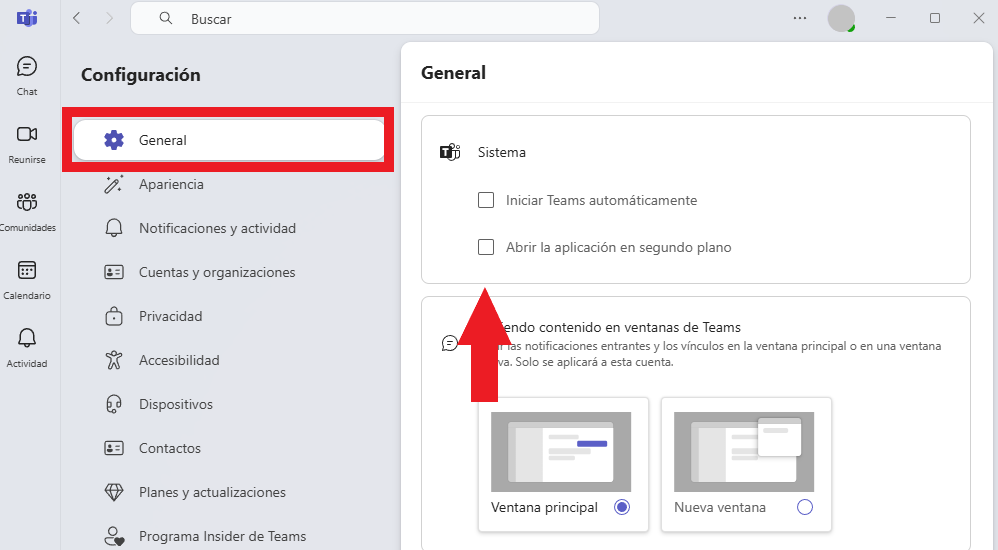
Task: Click the Teams logo in the top-left corner
Action: (x=27, y=18)
